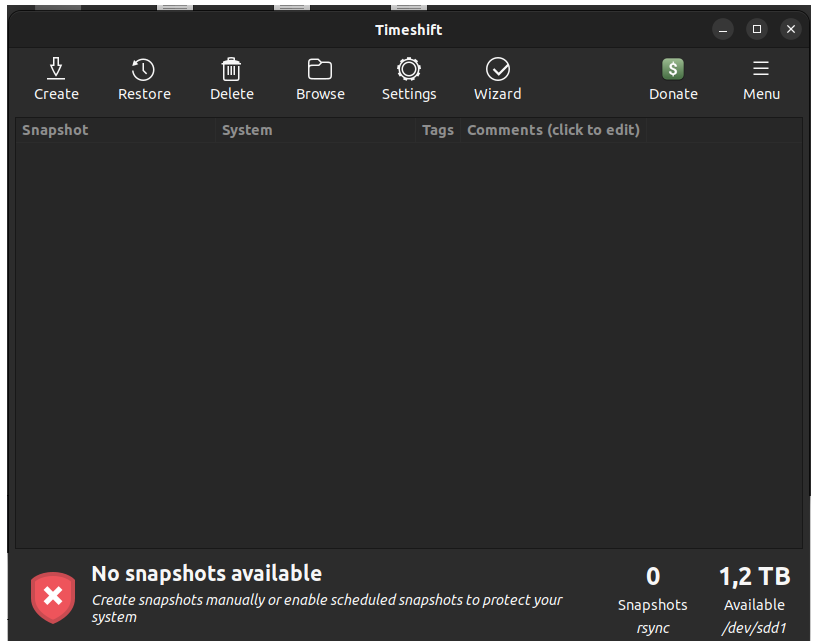Screen dimensions: 815x641
Task: Click the green Donate dollar icon
Action: tap(673, 69)
